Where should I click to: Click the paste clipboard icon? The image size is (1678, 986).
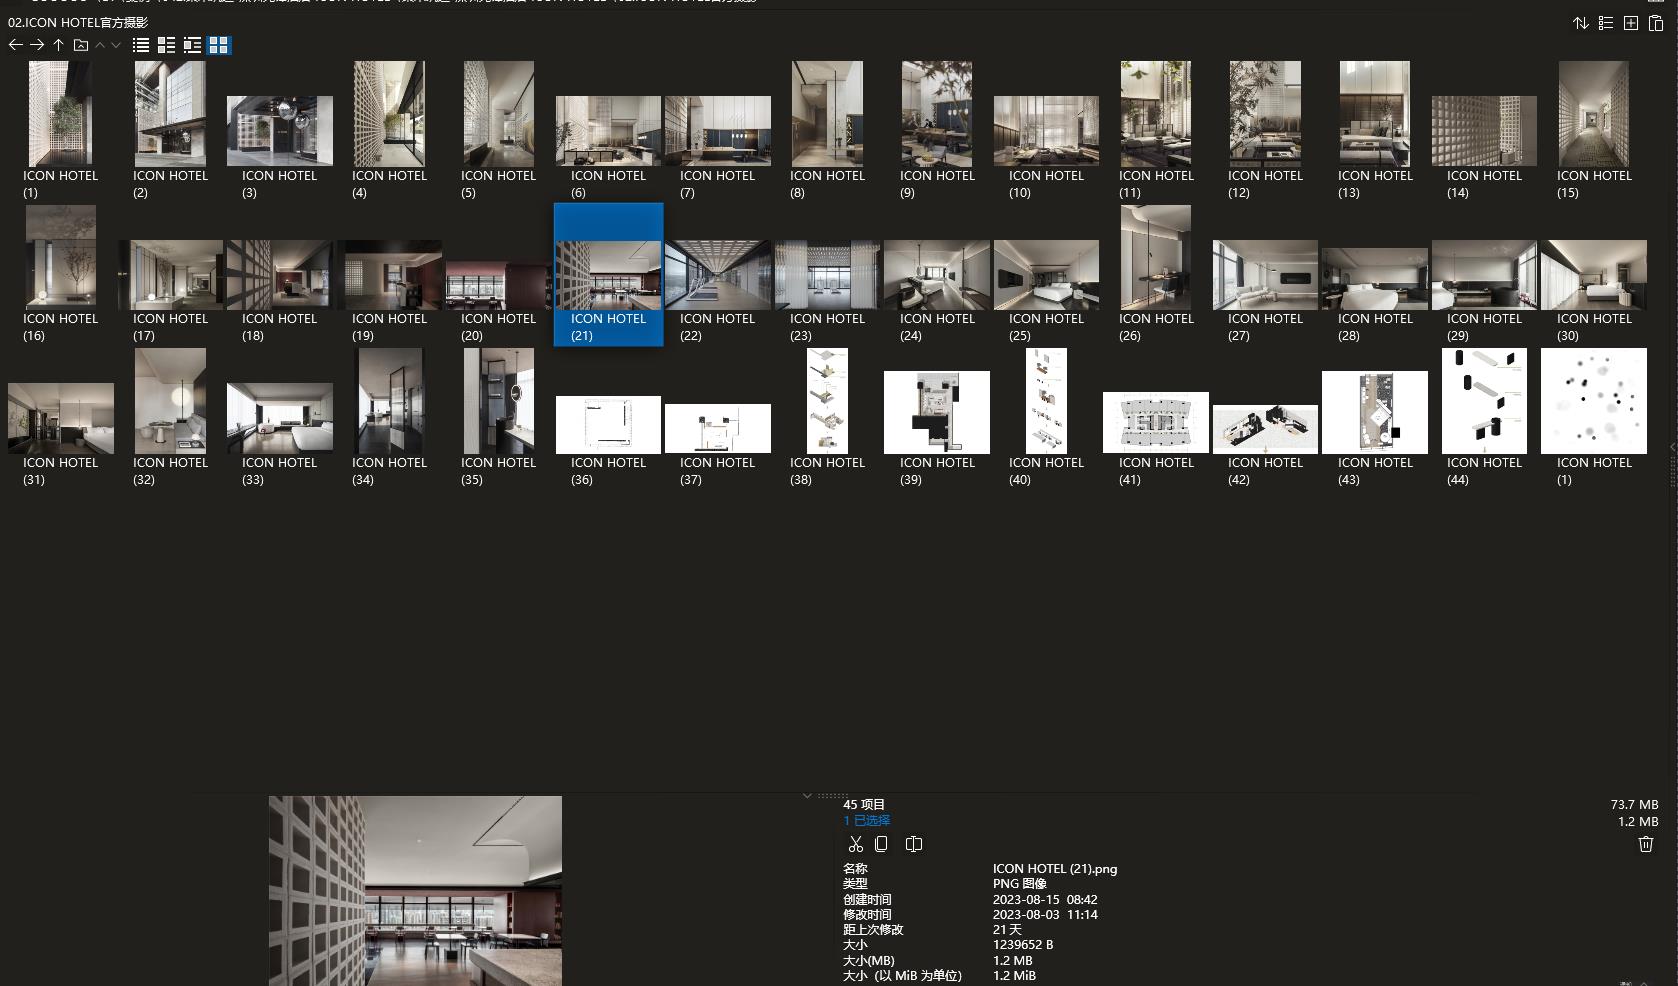1656,23
